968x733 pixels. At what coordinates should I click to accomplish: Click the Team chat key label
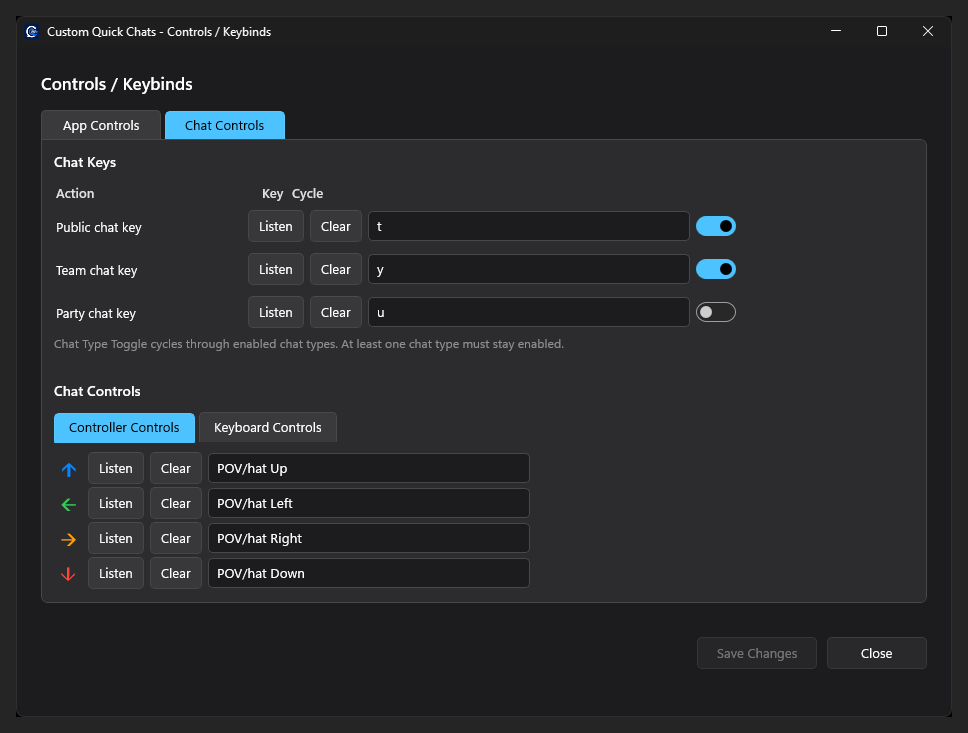tap(96, 270)
